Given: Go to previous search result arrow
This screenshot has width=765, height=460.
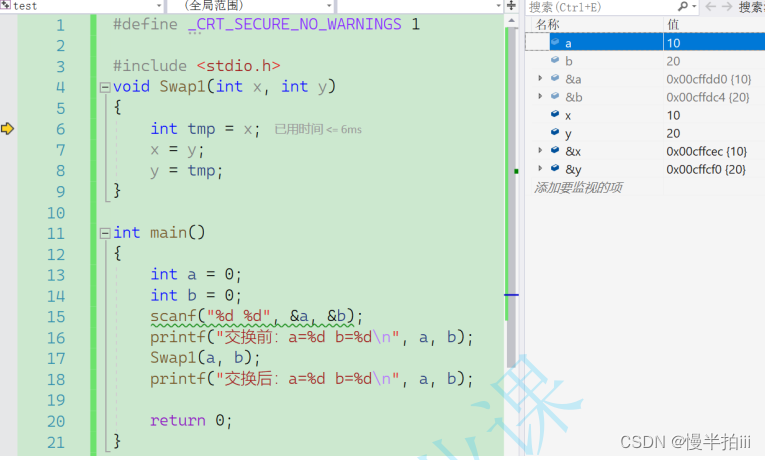Looking at the screenshot, I should [x=711, y=6].
